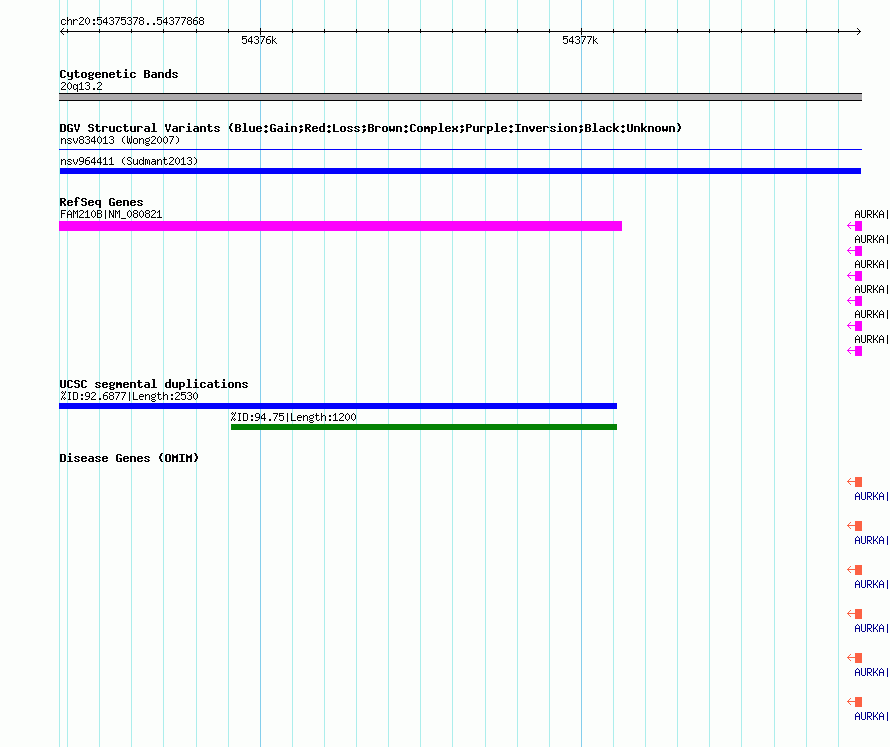This screenshot has height=747, width=890.
Task: Click the lowest red AURKA arrow in OMIM track
Action: coord(854,702)
